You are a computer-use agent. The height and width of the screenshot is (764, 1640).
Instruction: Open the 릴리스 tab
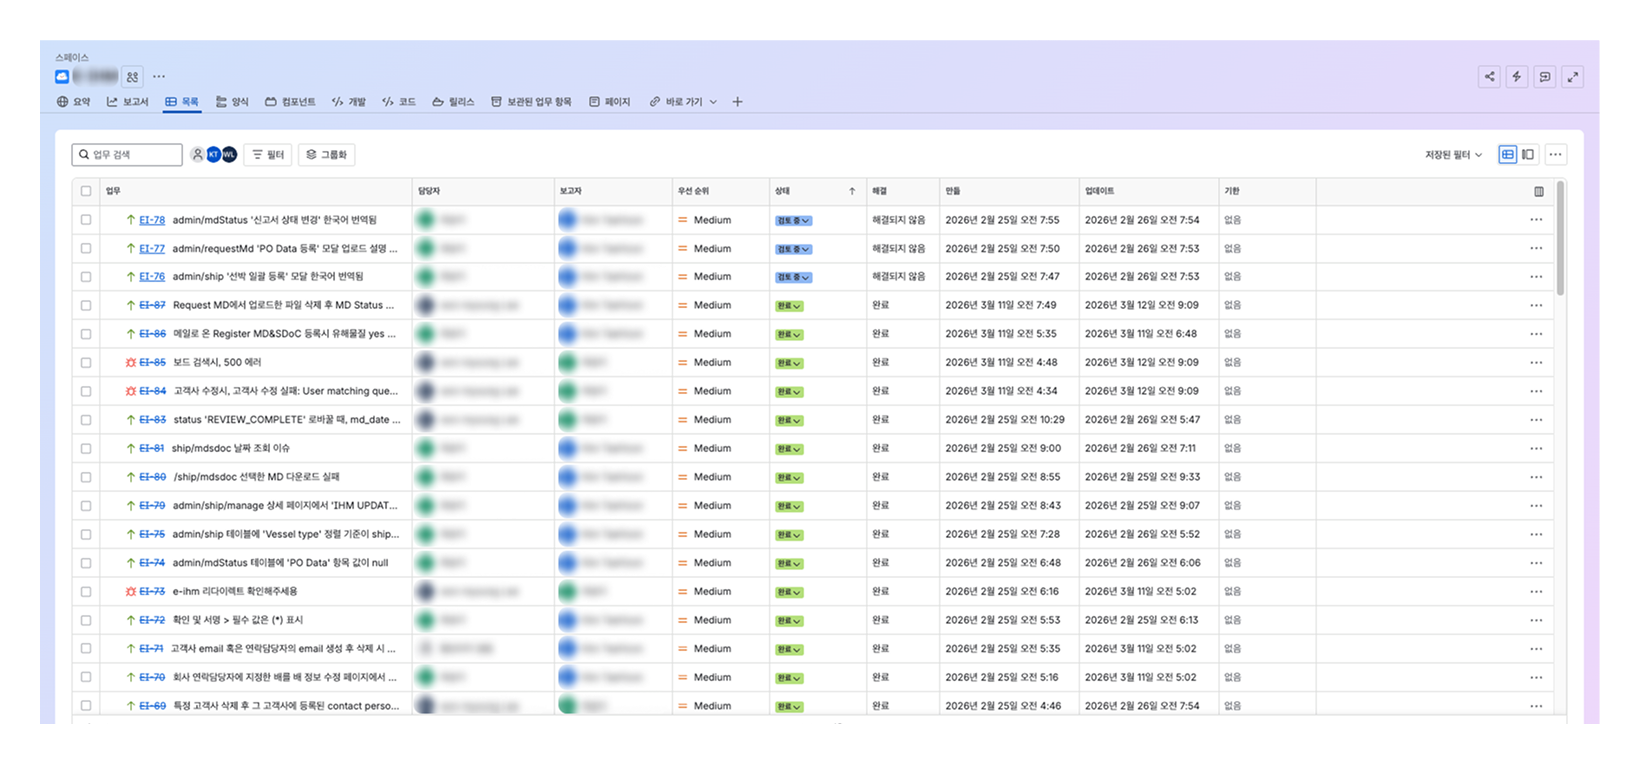tap(453, 102)
